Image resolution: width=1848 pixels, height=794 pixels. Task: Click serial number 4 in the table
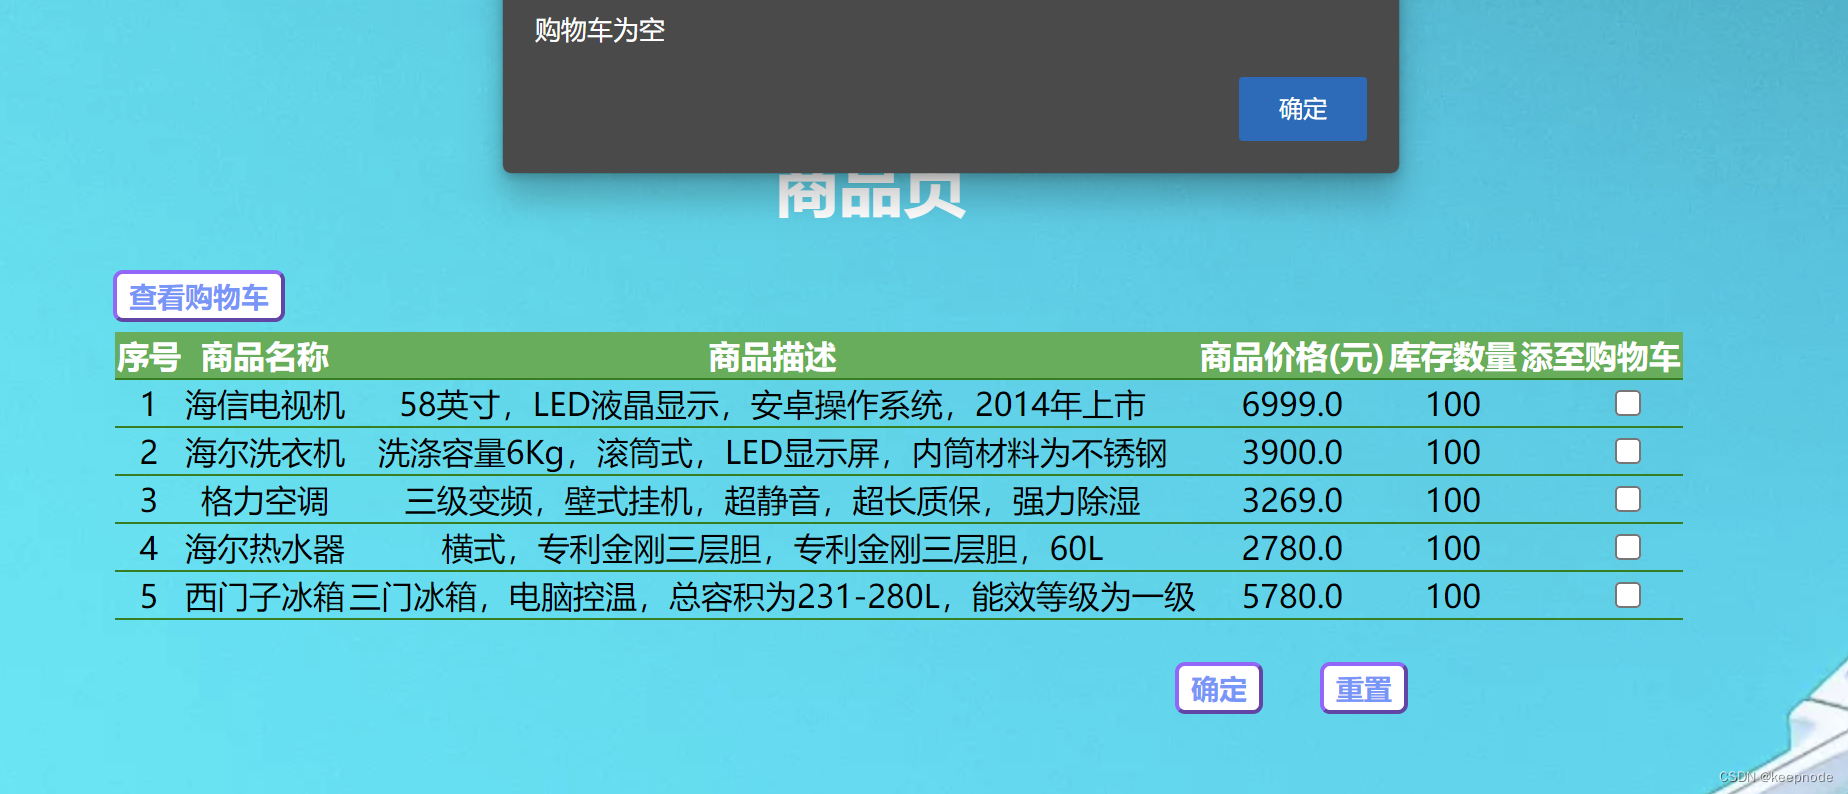click(x=149, y=549)
